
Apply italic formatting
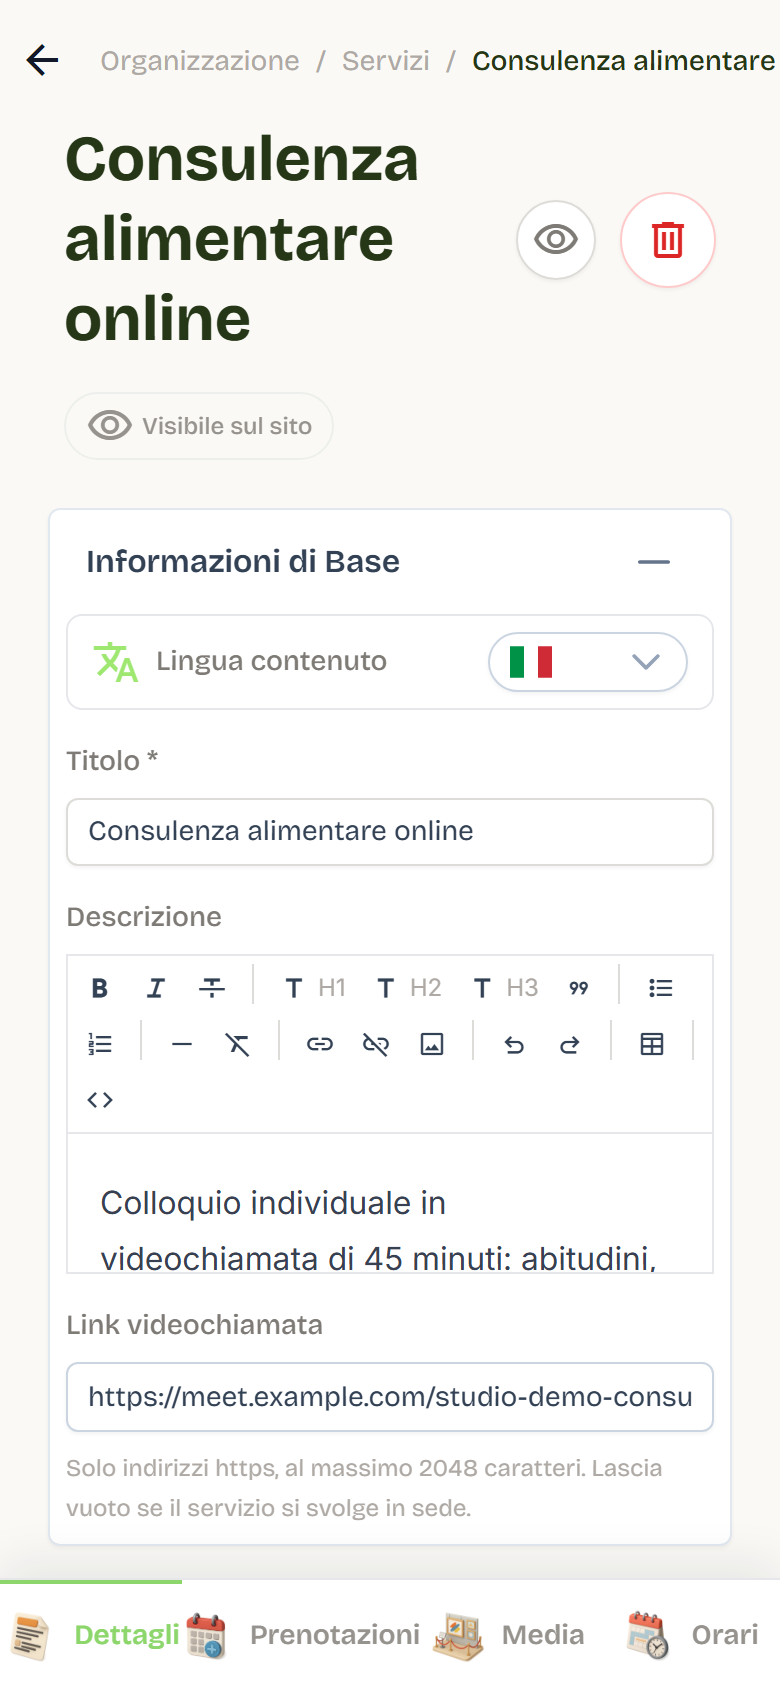click(156, 988)
